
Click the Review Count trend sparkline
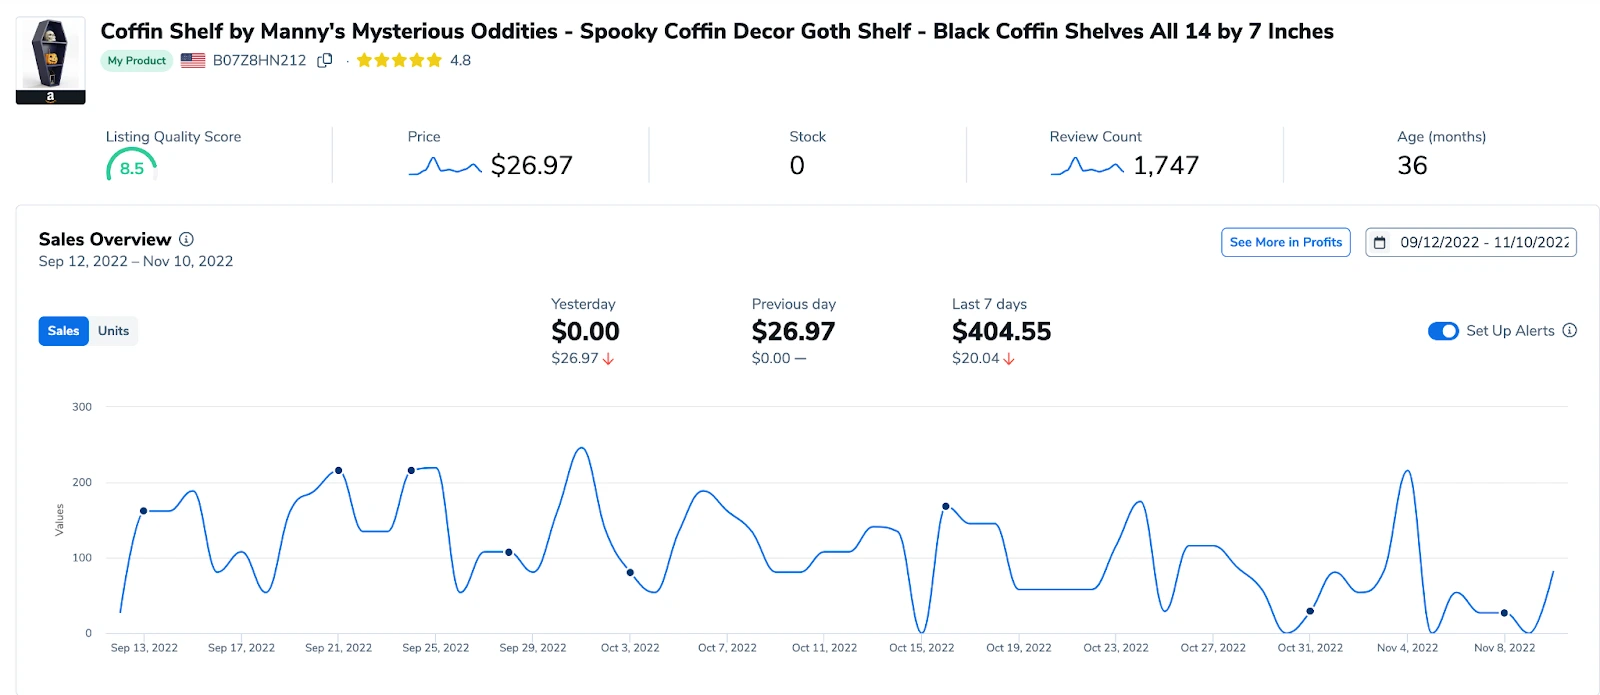point(1087,166)
